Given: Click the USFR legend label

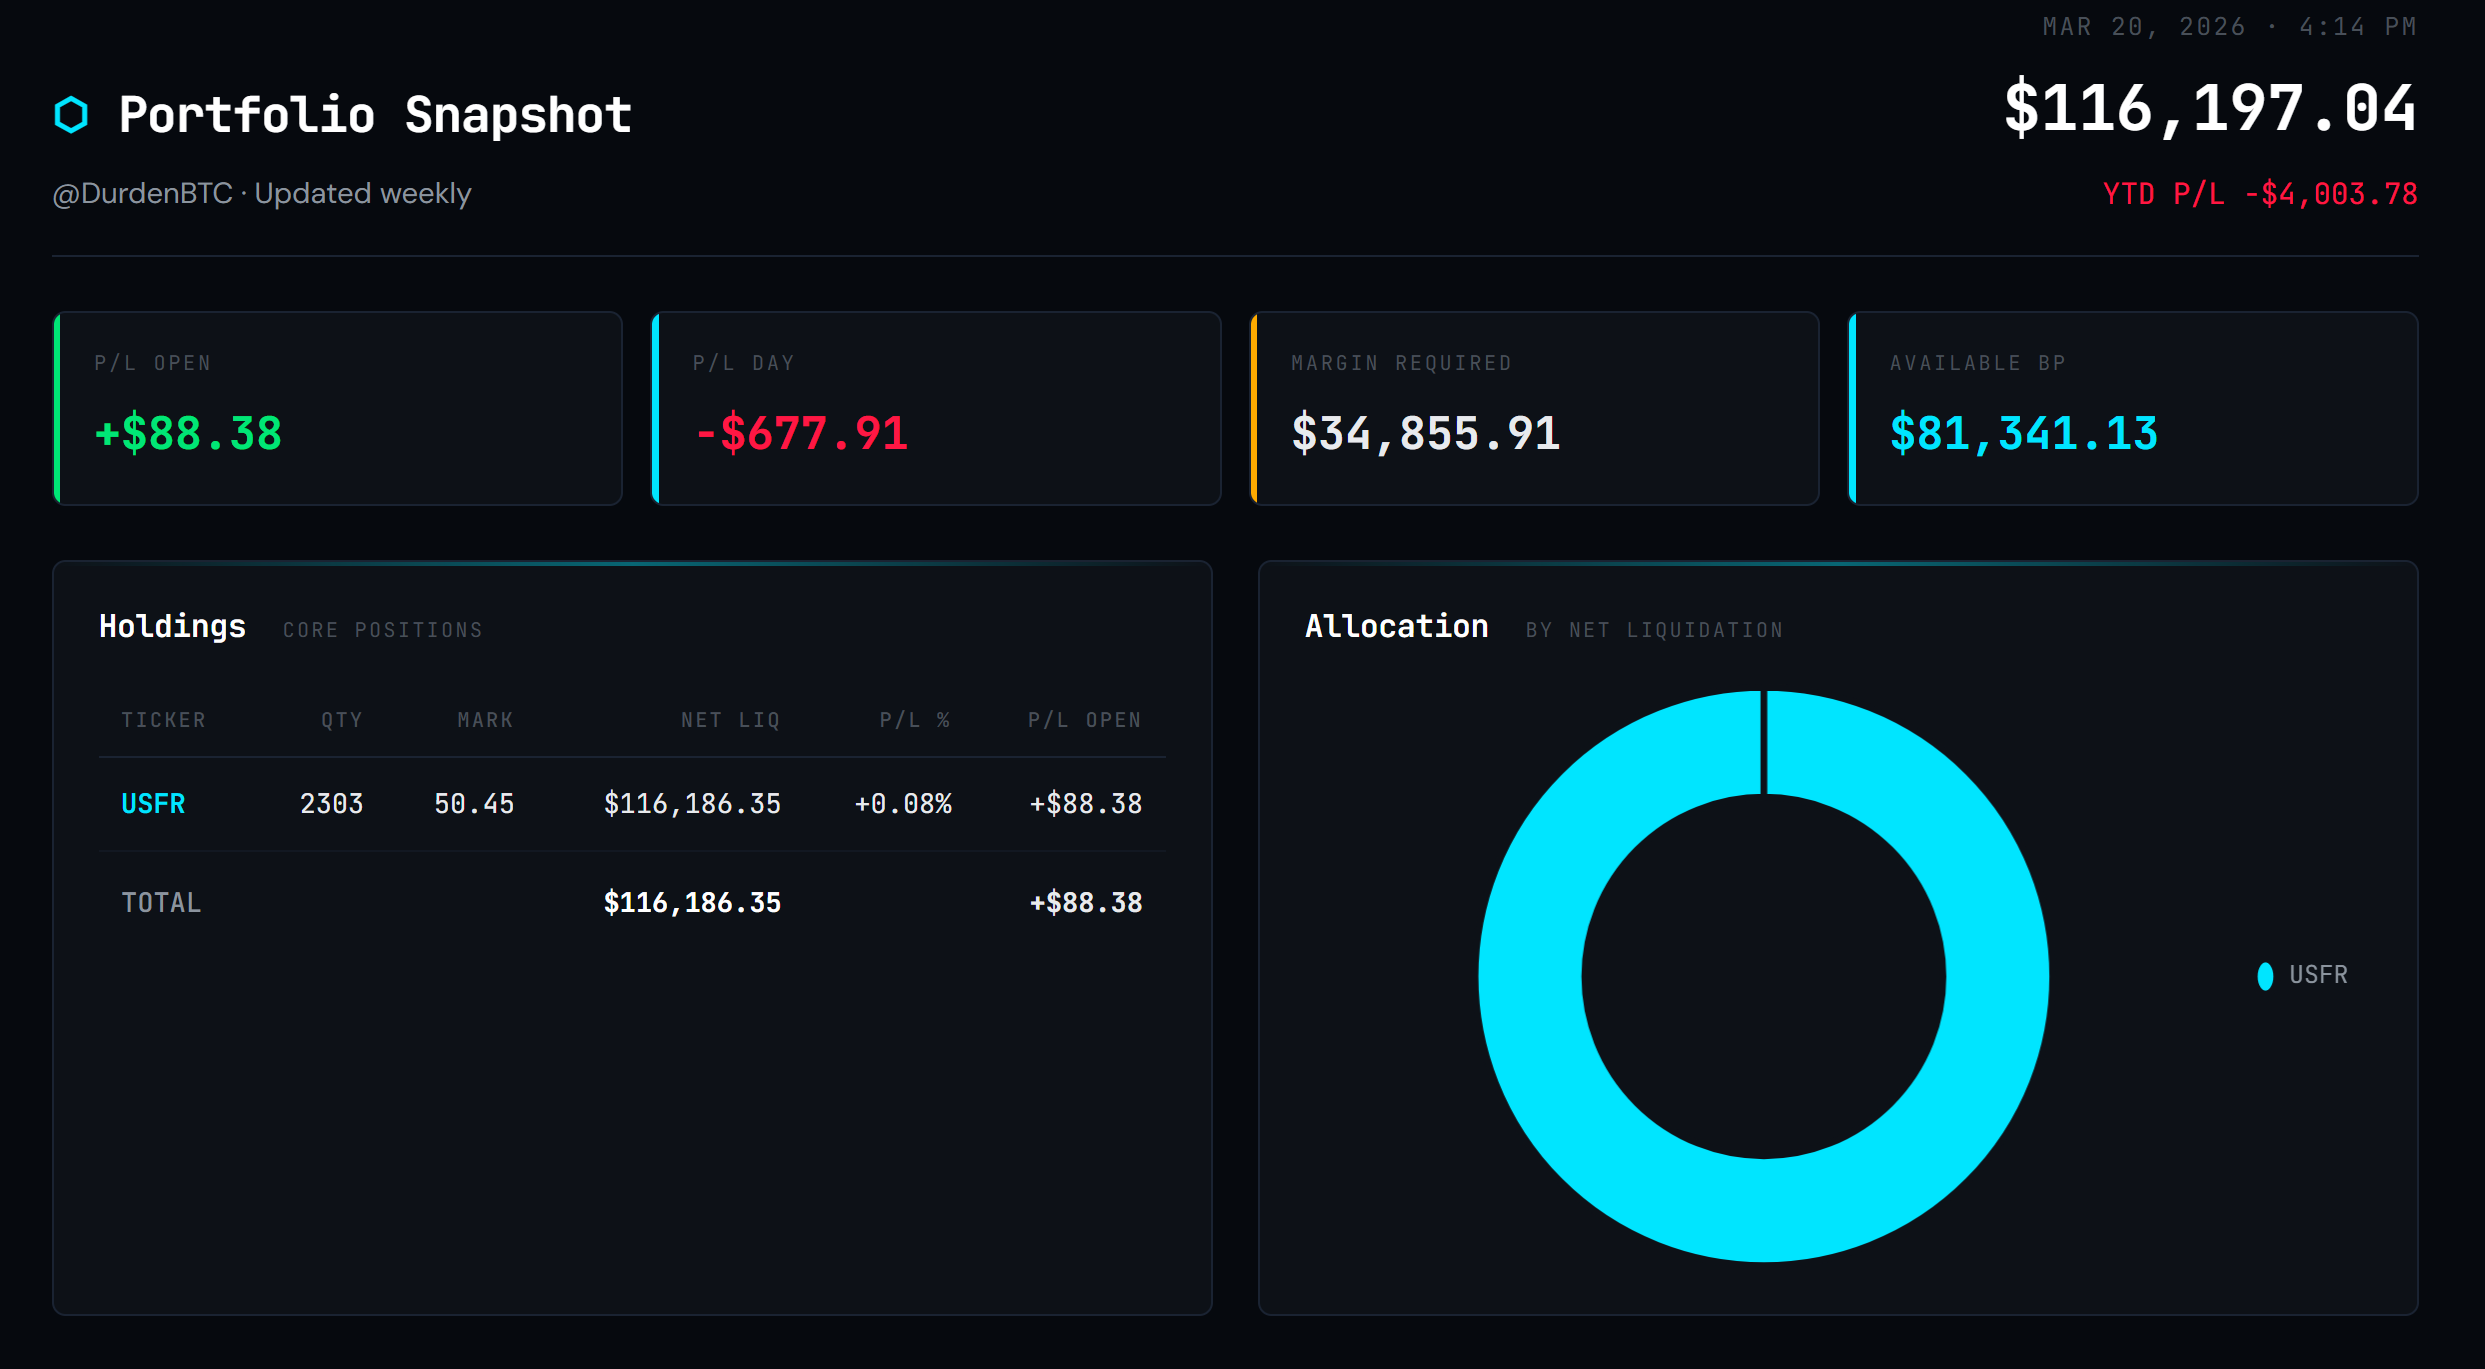Looking at the screenshot, I should click(2318, 975).
